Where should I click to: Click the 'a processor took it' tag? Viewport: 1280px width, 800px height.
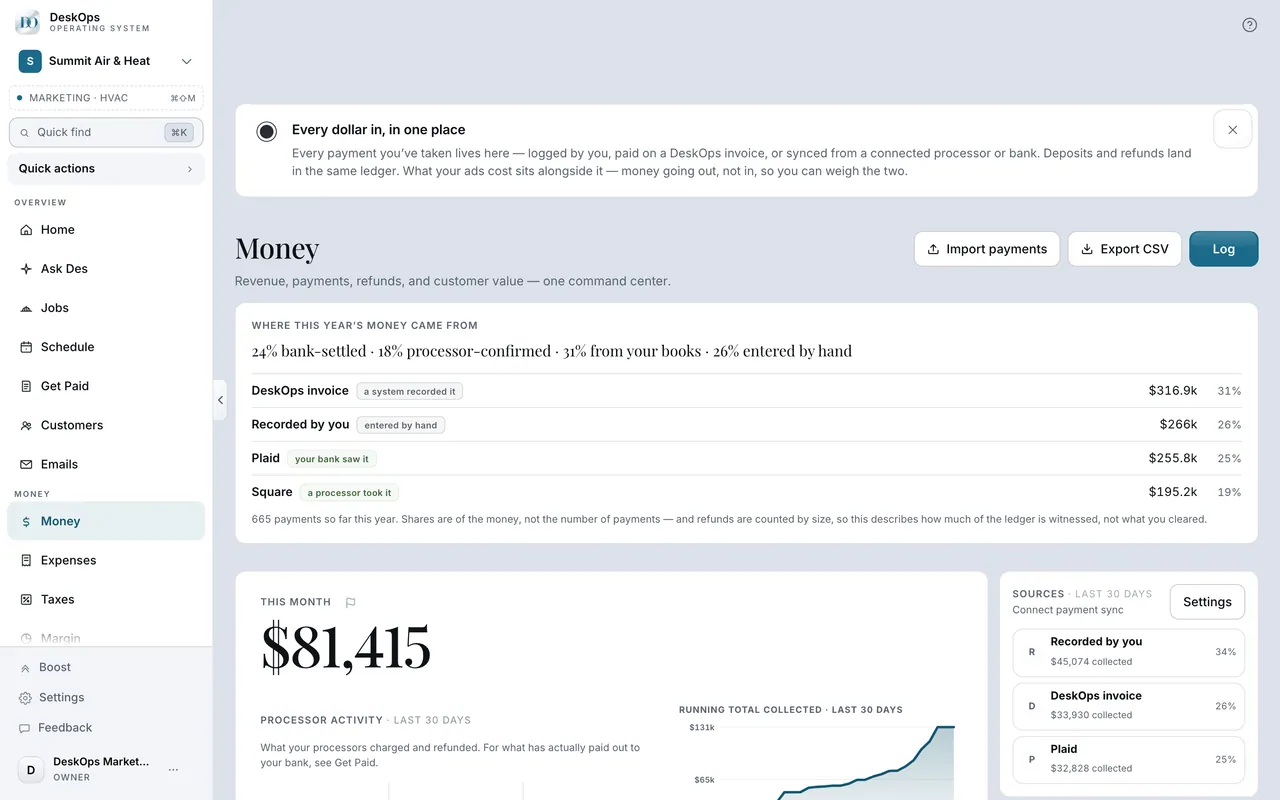[x=349, y=493]
